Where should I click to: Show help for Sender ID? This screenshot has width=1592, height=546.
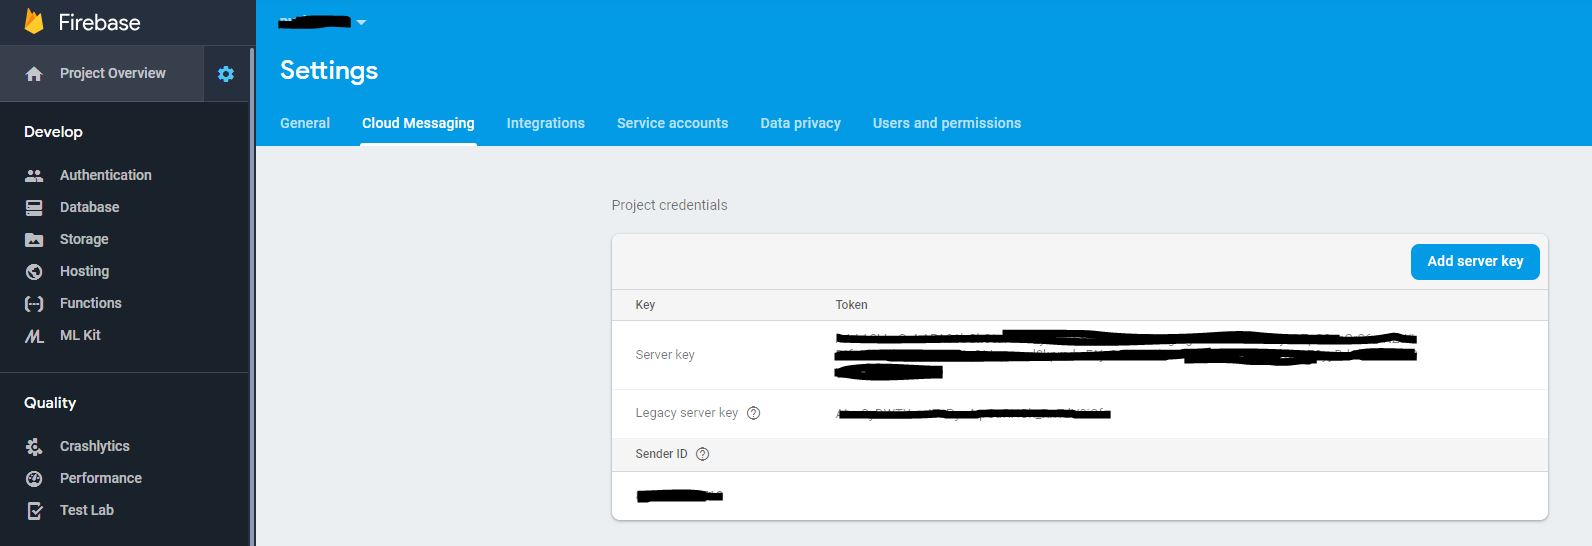tap(703, 454)
